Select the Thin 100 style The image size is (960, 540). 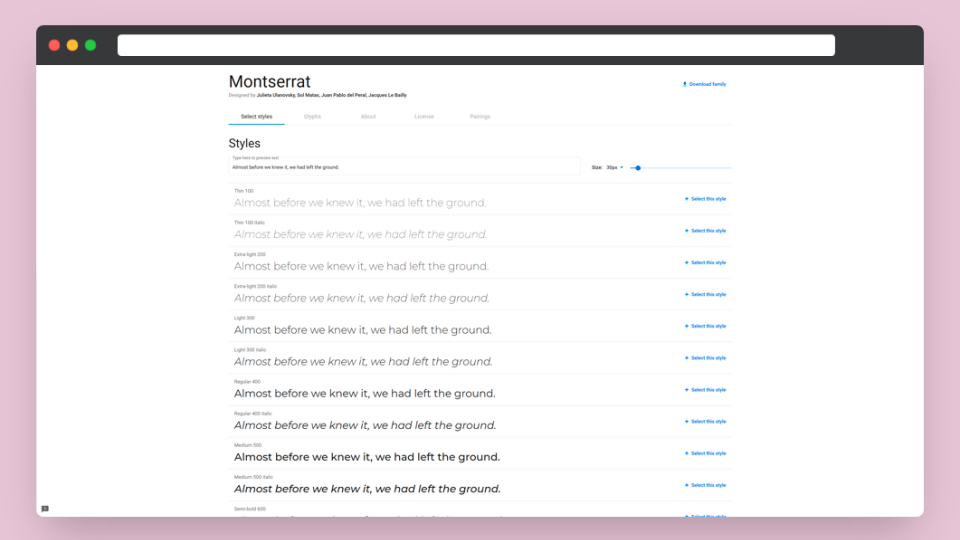705,199
